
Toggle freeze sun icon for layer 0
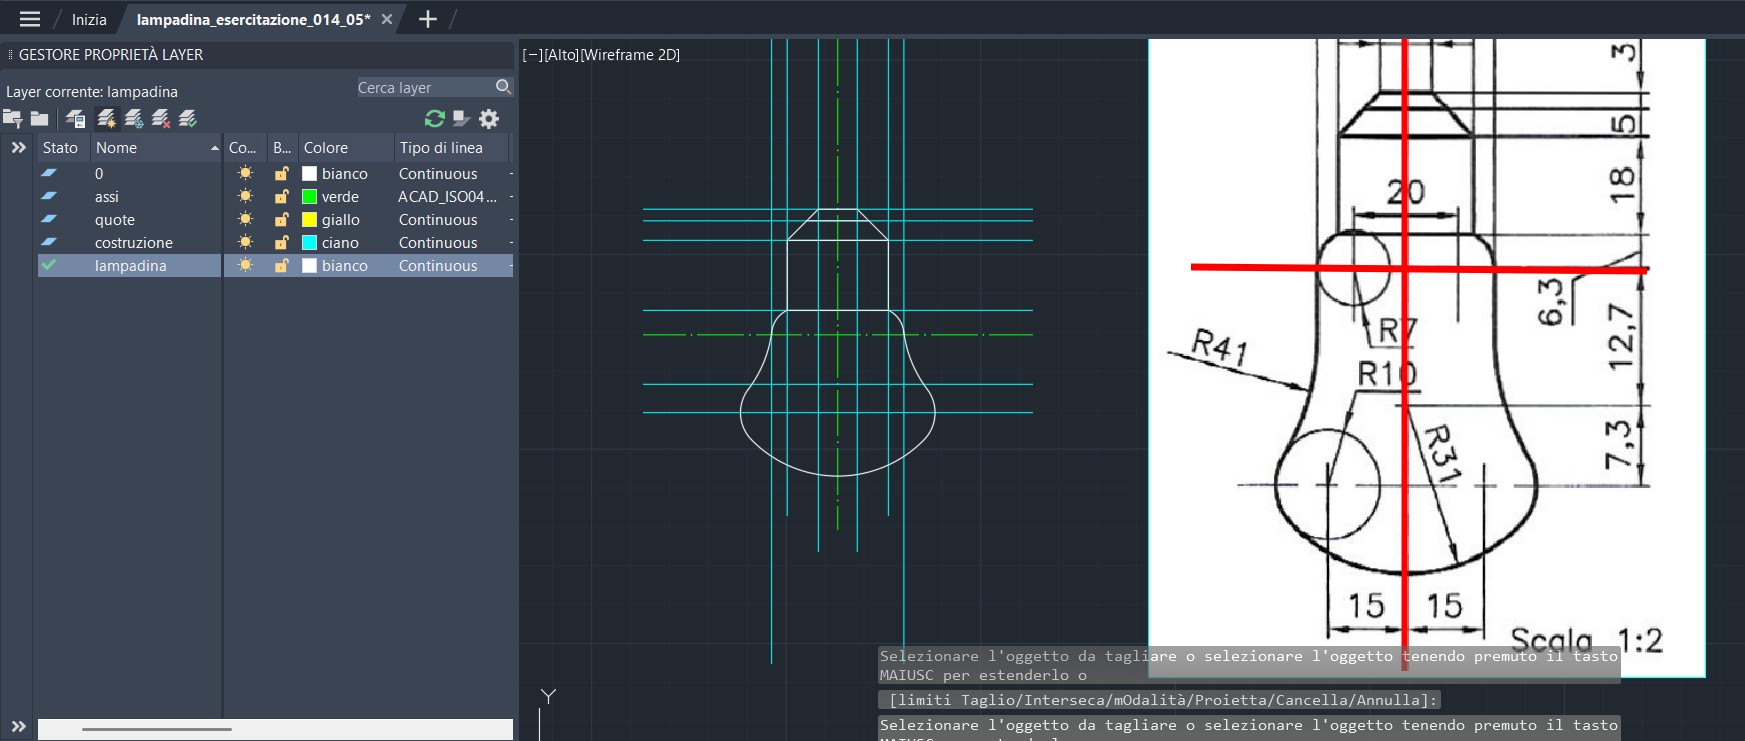tap(245, 173)
